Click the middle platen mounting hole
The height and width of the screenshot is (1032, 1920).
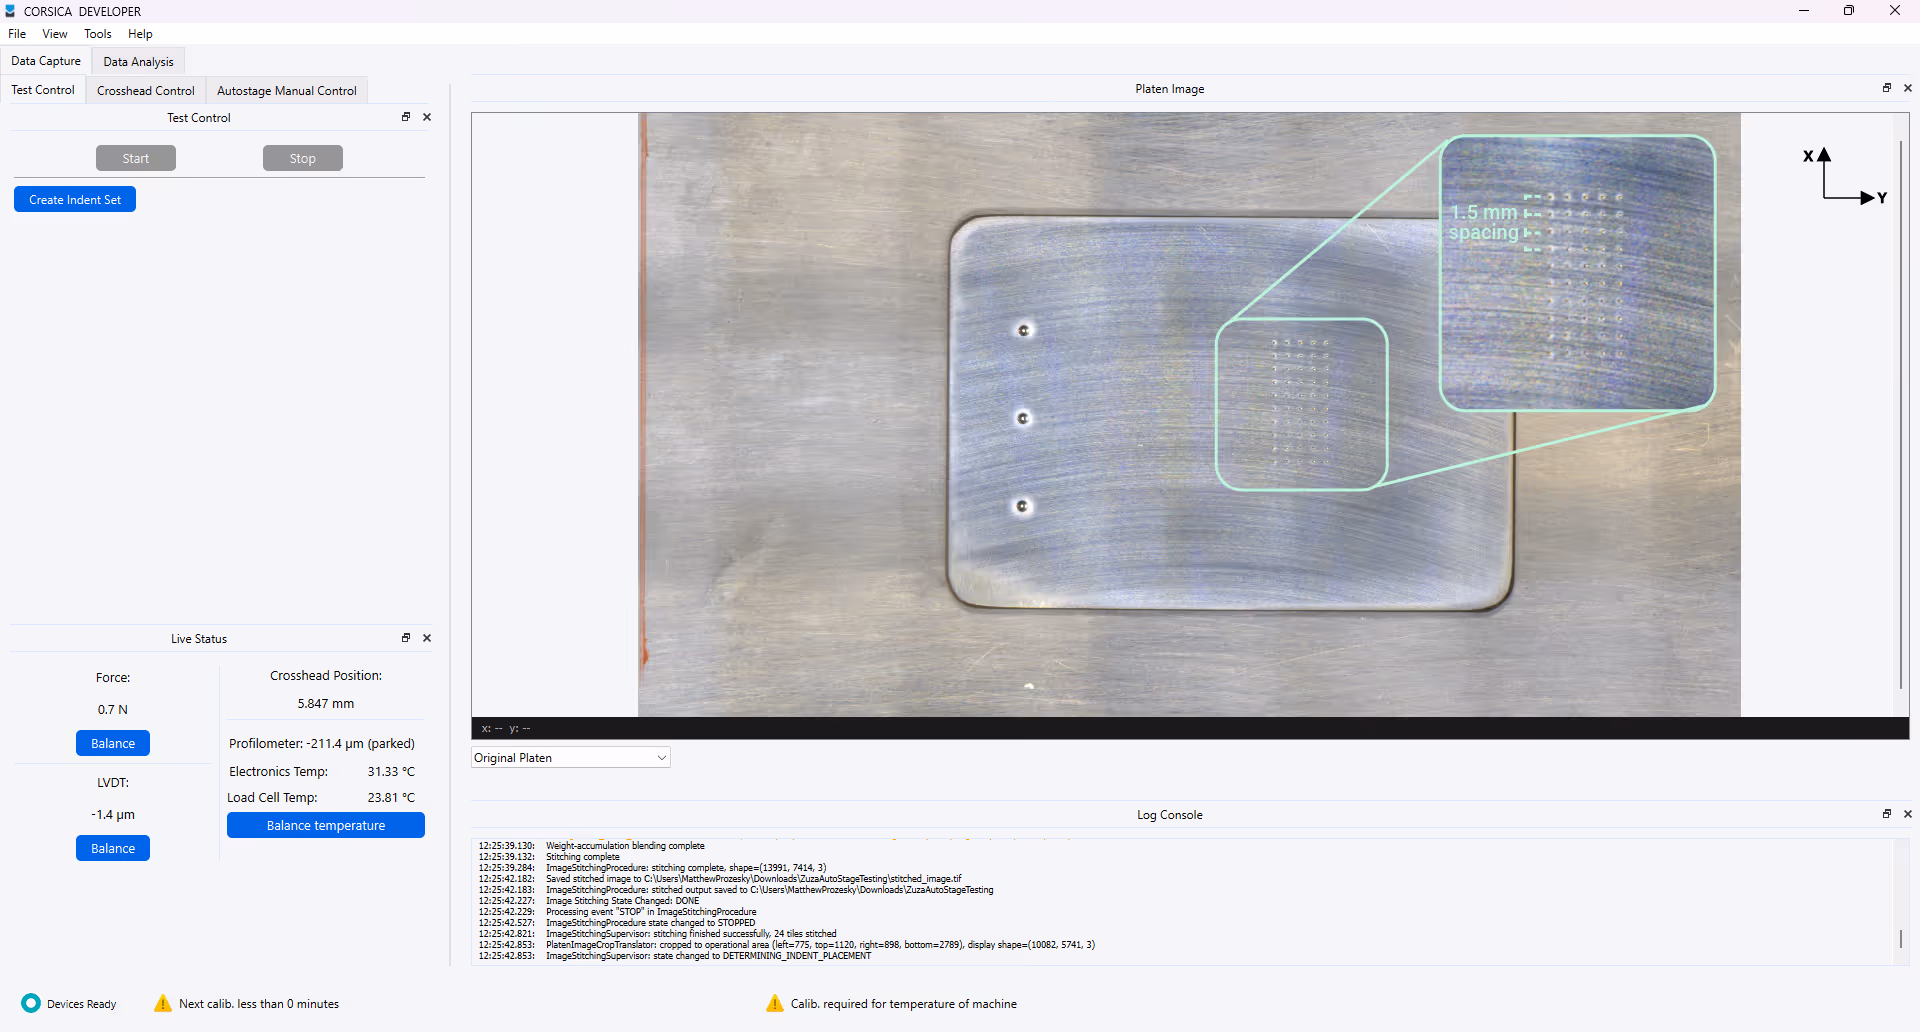click(1023, 418)
